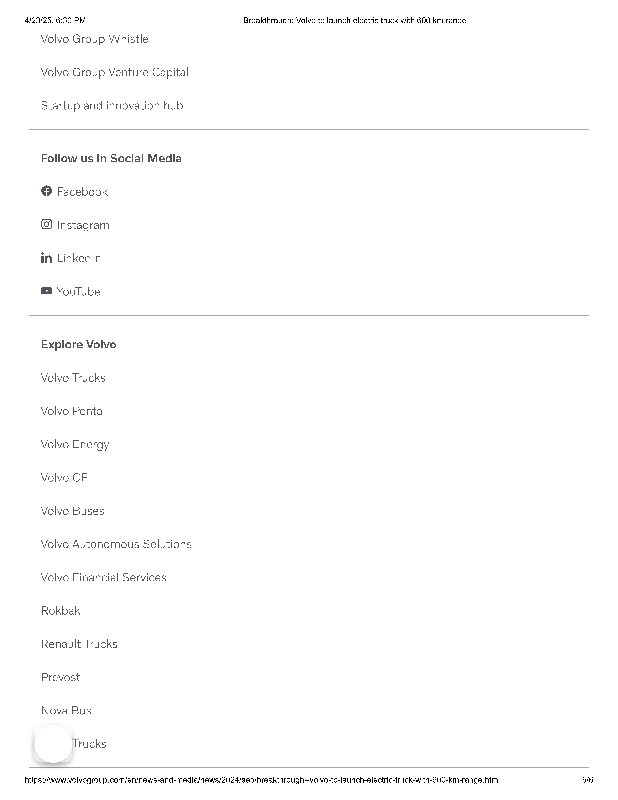Select the Volvo CE link
This screenshot has height=800, width=618.
64,478
